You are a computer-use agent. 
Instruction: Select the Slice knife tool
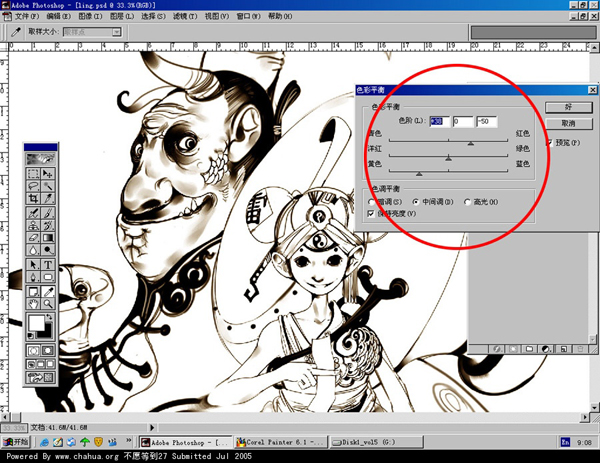tap(48, 198)
